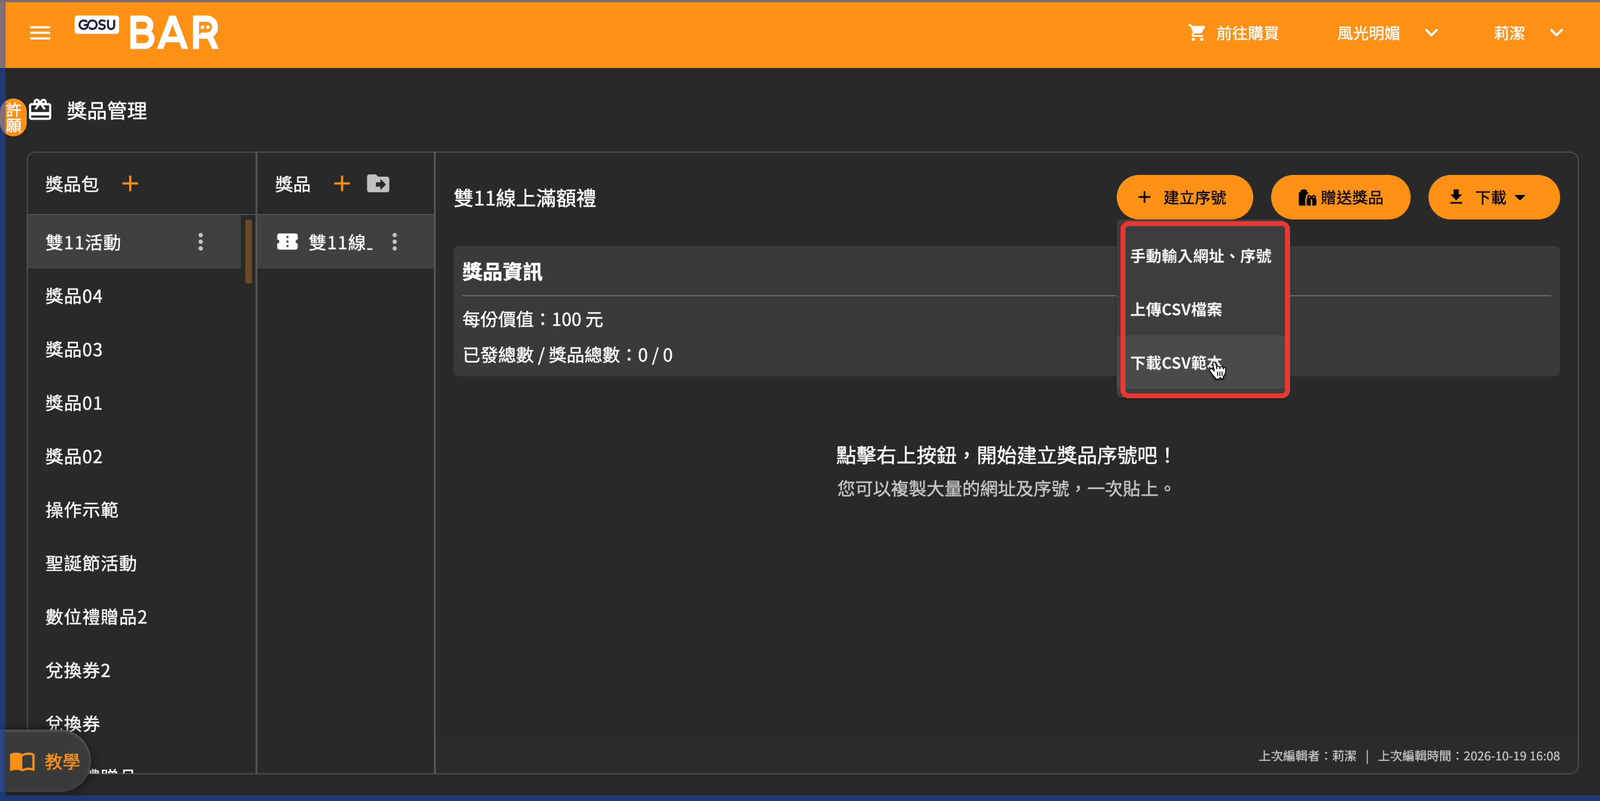Viewport: 1600px width, 801px height.
Task: Click the 獎品管理 gift card icon
Action: [40, 110]
